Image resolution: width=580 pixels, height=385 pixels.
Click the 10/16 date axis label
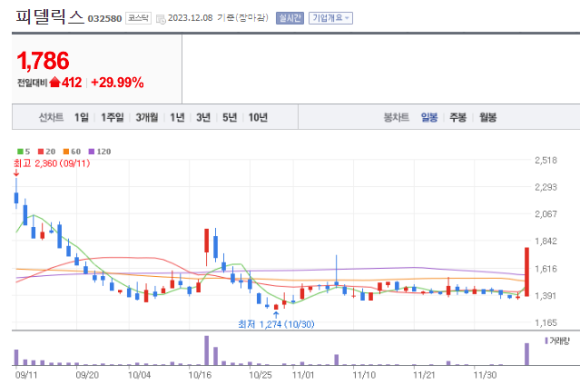(x=200, y=375)
